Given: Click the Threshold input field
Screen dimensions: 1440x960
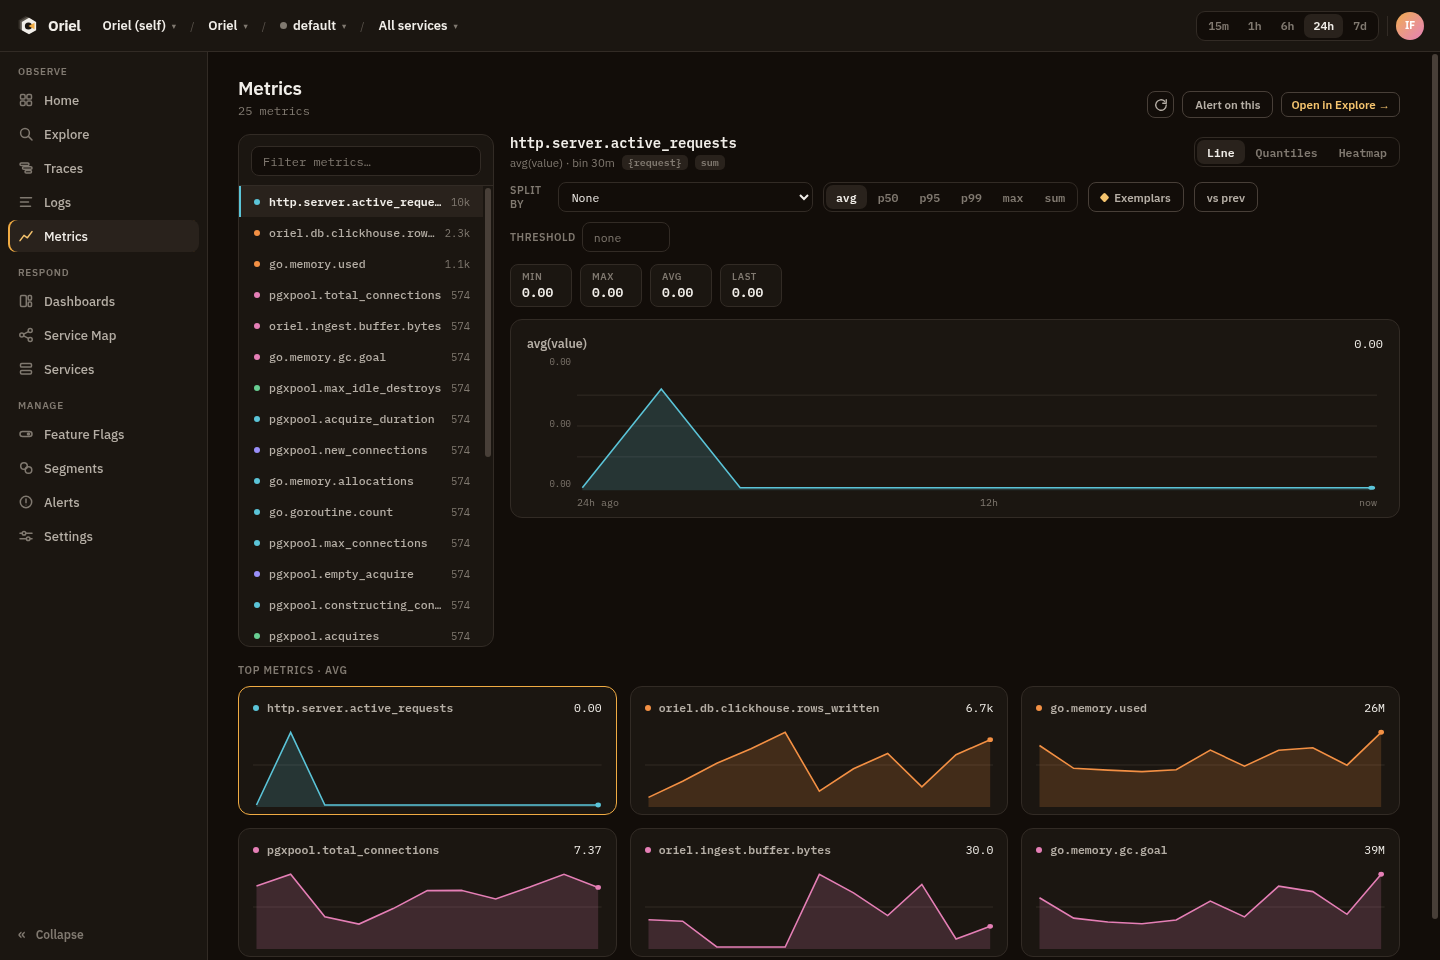Looking at the screenshot, I should pyautogui.click(x=626, y=237).
